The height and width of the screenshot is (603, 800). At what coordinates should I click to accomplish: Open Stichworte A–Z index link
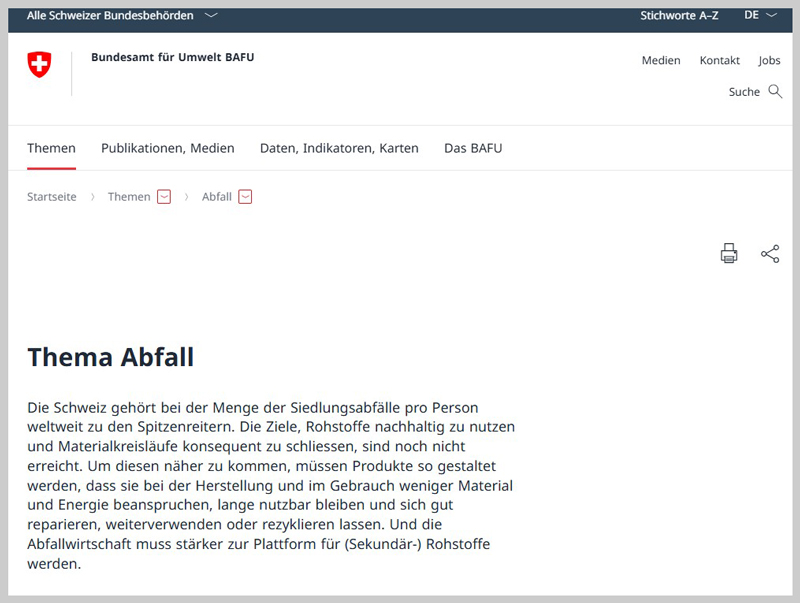pyautogui.click(x=679, y=16)
